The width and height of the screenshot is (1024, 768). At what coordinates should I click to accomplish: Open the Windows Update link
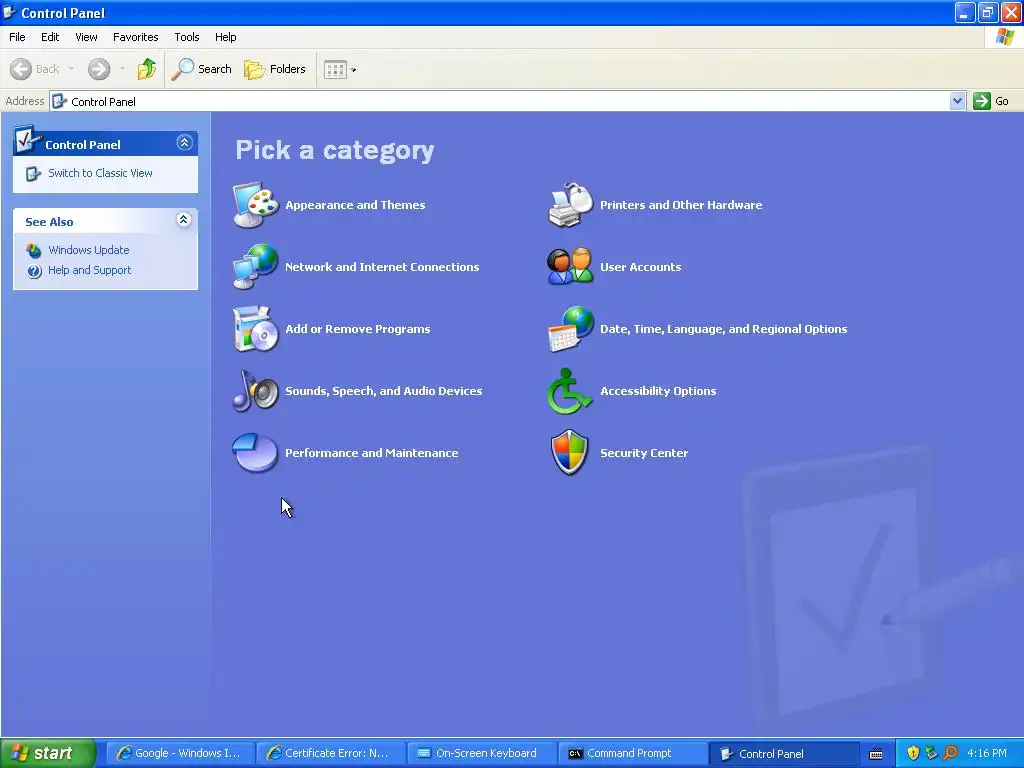88,250
